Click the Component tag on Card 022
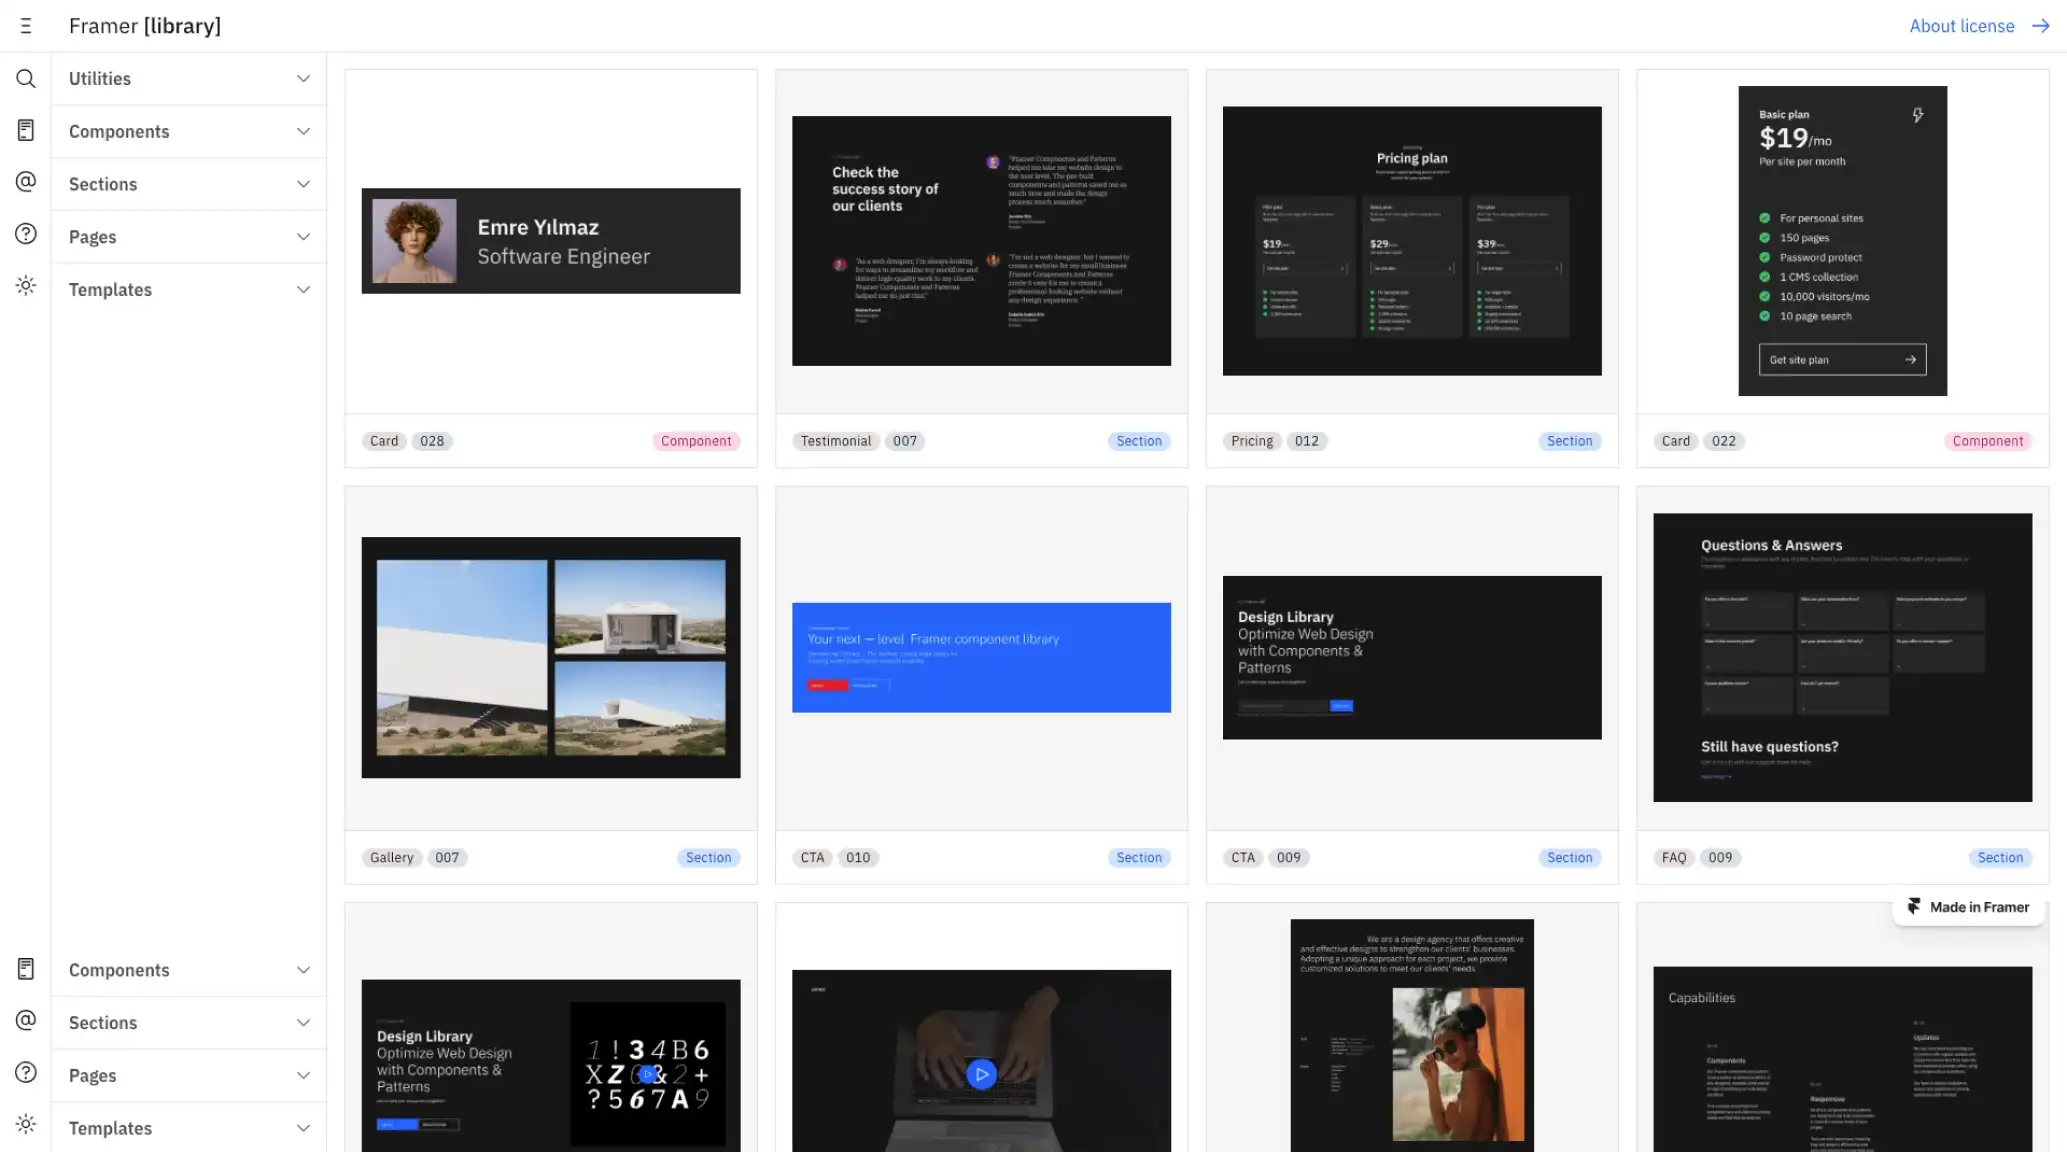The height and width of the screenshot is (1152, 2067). click(x=1988, y=441)
